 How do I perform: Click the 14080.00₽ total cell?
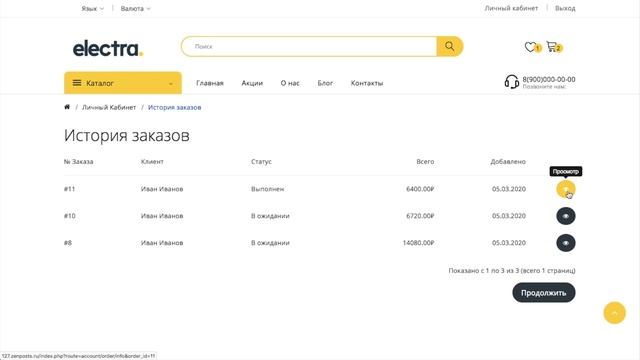point(418,243)
